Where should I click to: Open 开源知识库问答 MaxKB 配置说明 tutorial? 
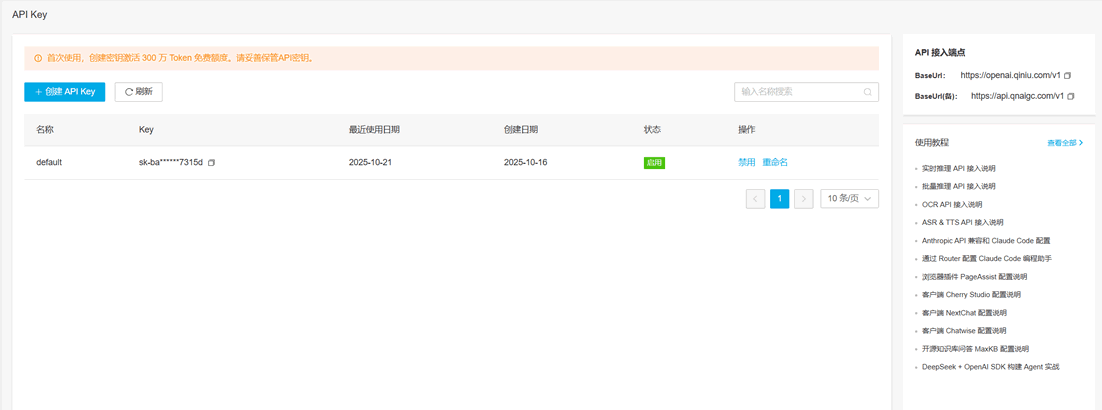tap(974, 349)
